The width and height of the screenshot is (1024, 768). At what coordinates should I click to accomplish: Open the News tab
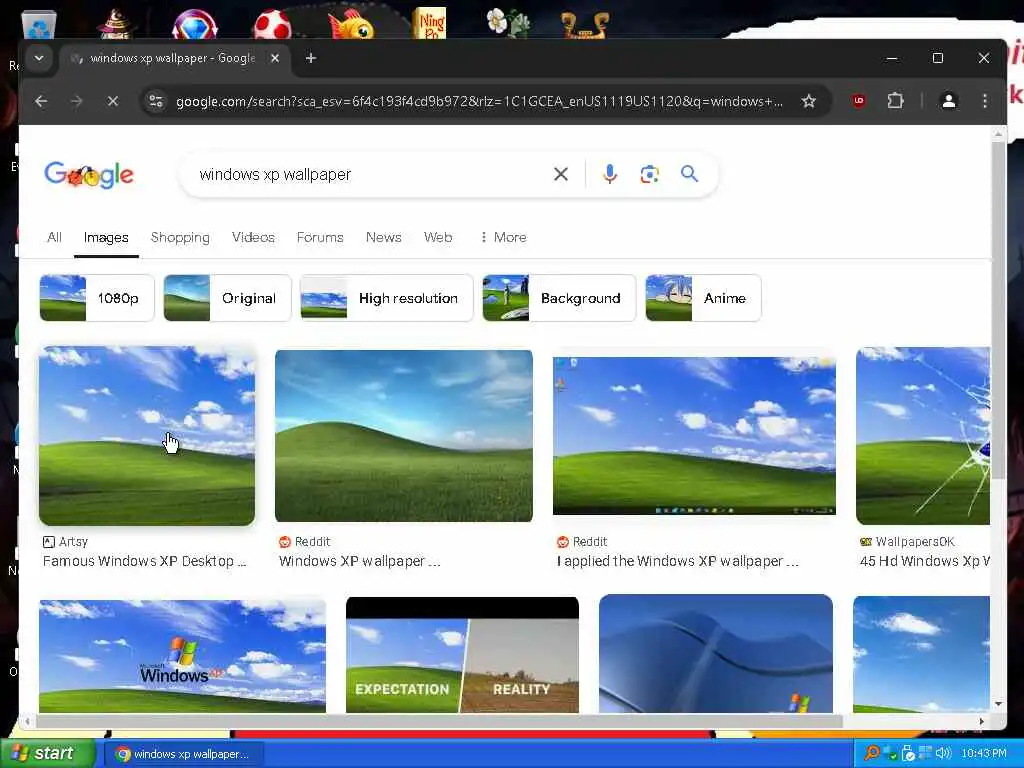[x=383, y=237]
